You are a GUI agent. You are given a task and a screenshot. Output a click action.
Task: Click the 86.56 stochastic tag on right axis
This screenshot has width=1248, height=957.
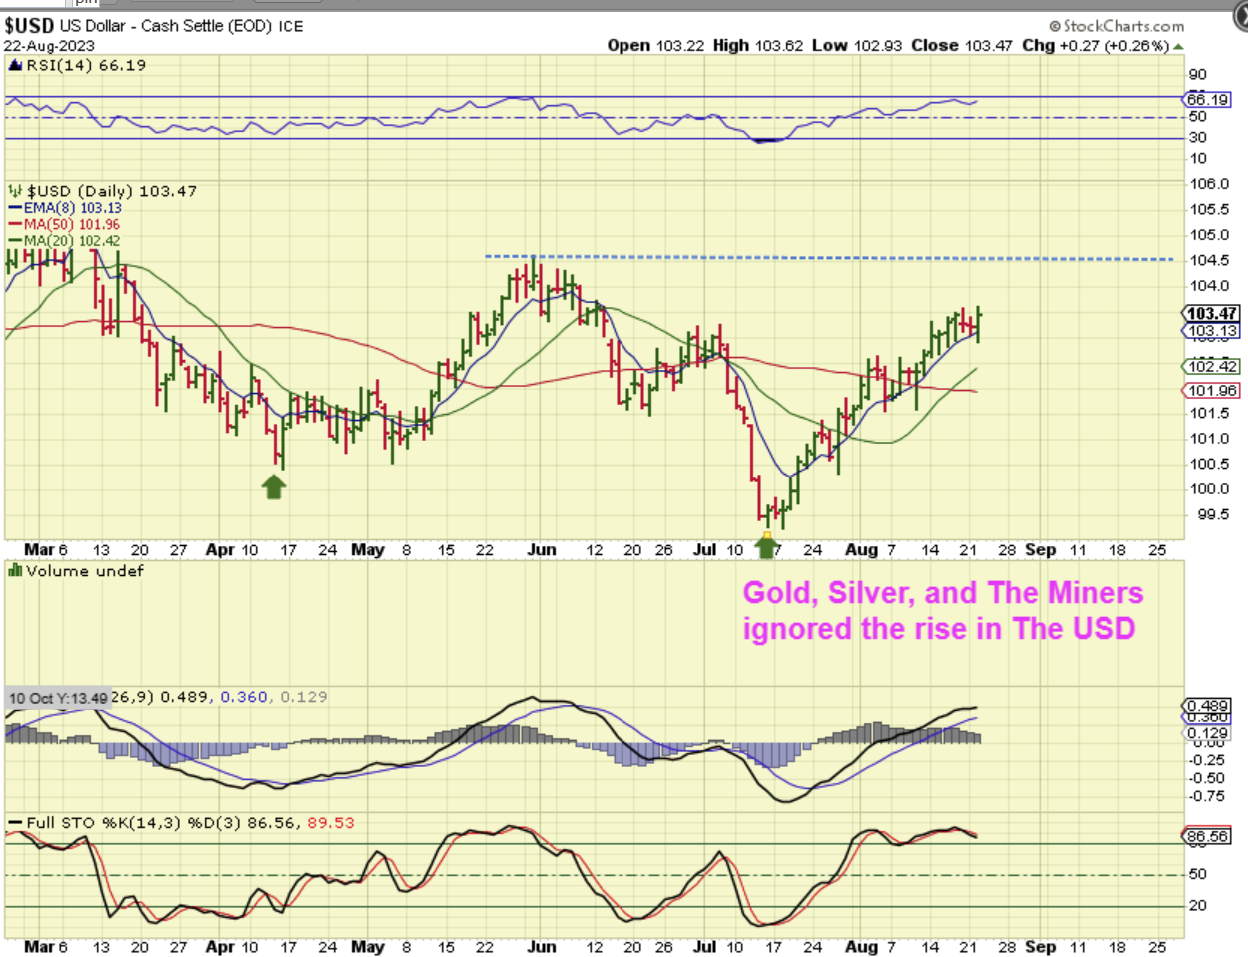1208,836
